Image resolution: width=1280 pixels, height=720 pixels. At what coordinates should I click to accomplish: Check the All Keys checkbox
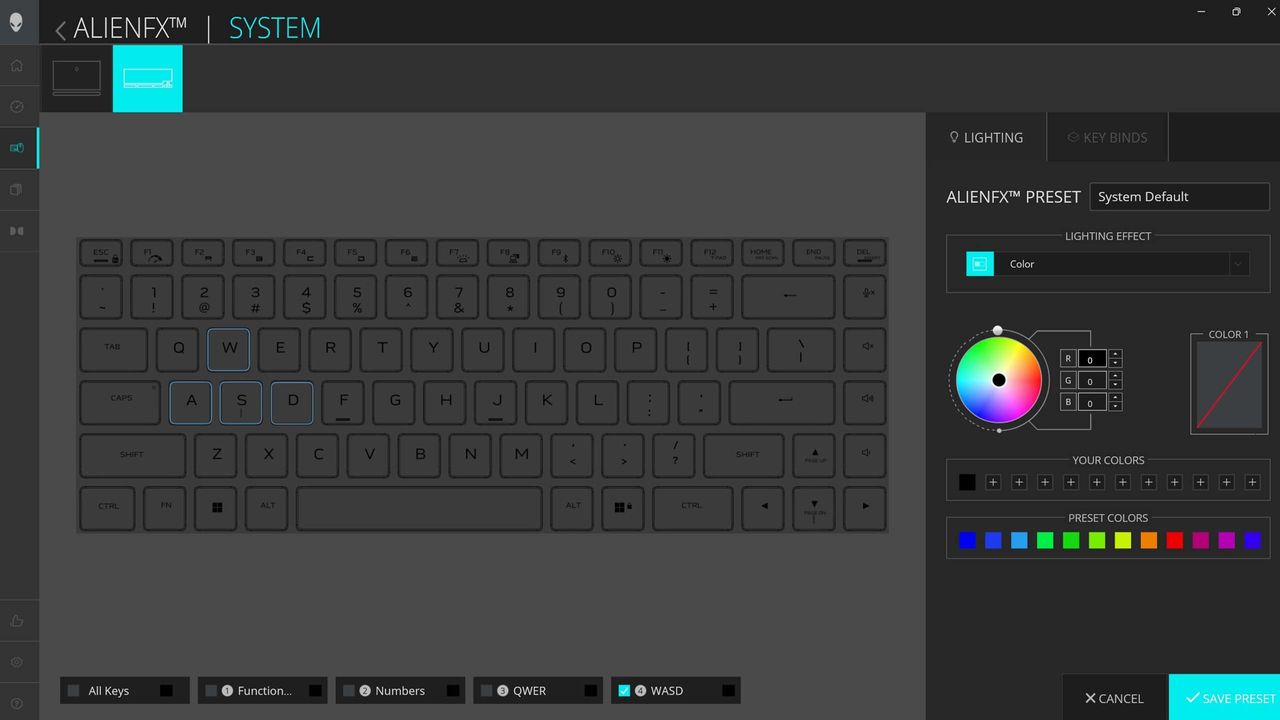pyautogui.click(x=74, y=690)
